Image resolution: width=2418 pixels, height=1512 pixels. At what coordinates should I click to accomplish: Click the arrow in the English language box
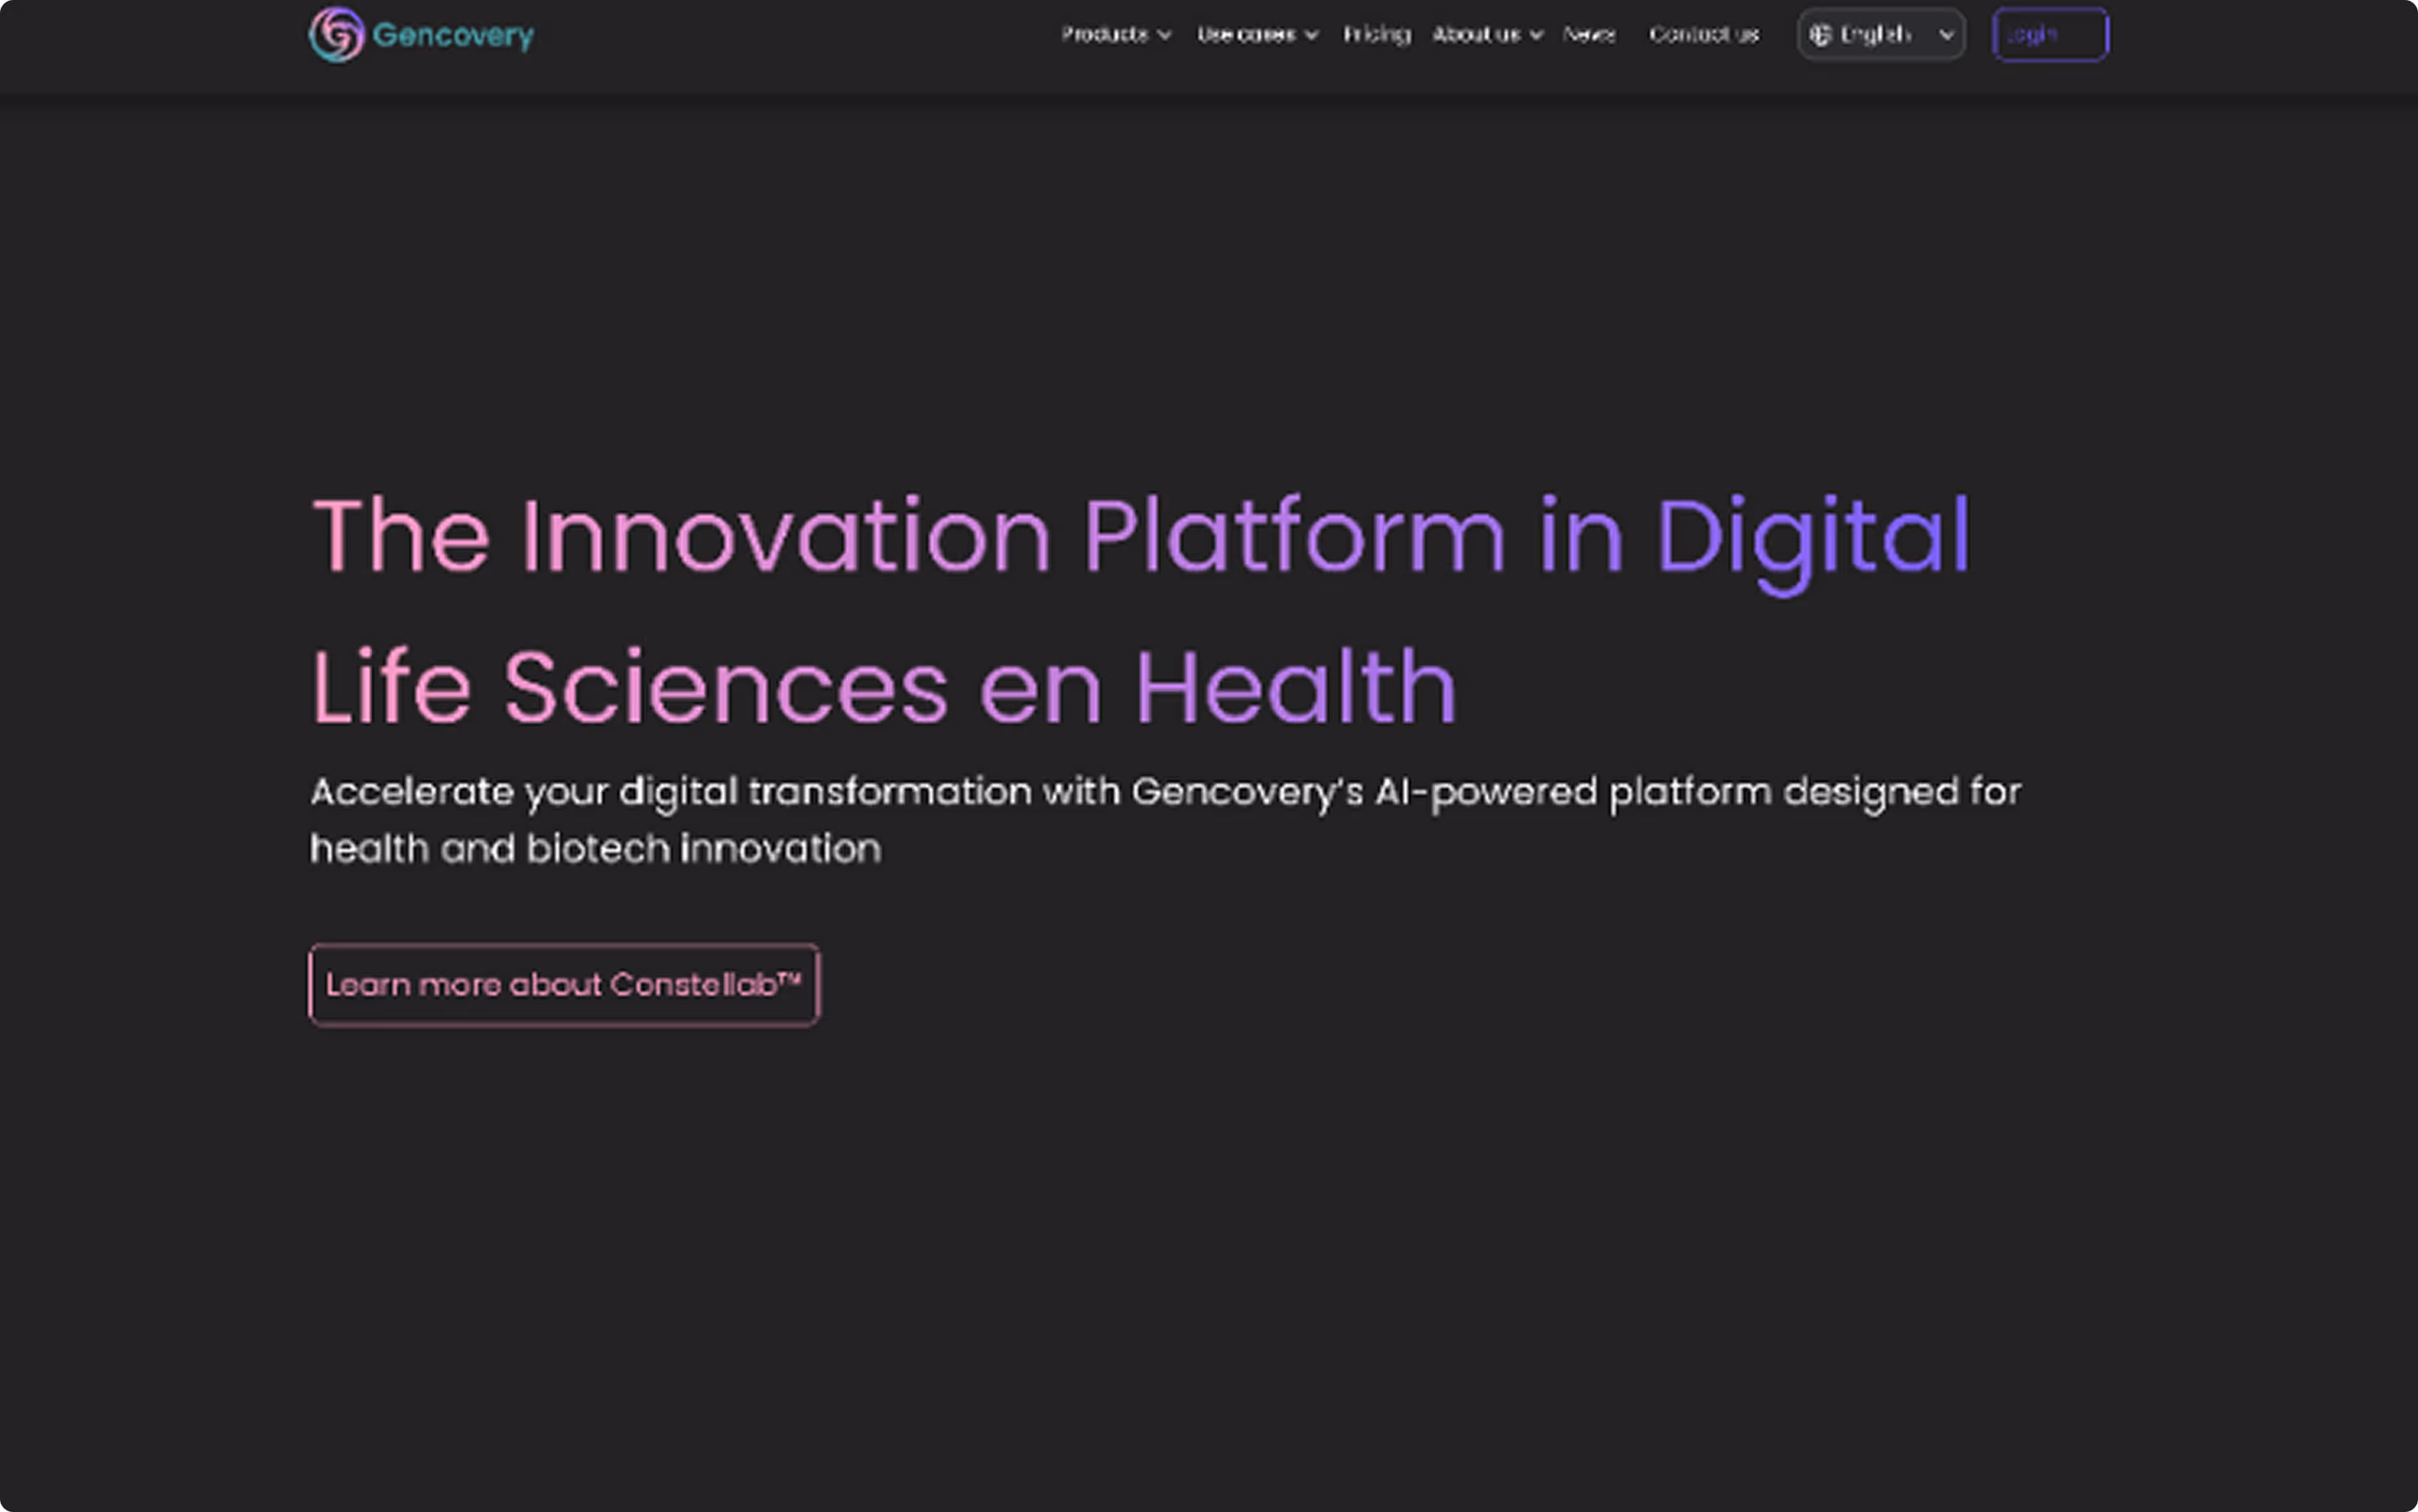[1946, 35]
